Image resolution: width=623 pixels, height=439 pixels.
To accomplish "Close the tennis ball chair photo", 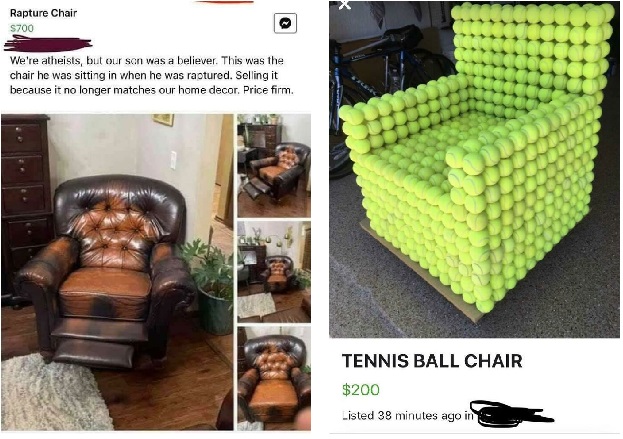I will tap(345, 4).
